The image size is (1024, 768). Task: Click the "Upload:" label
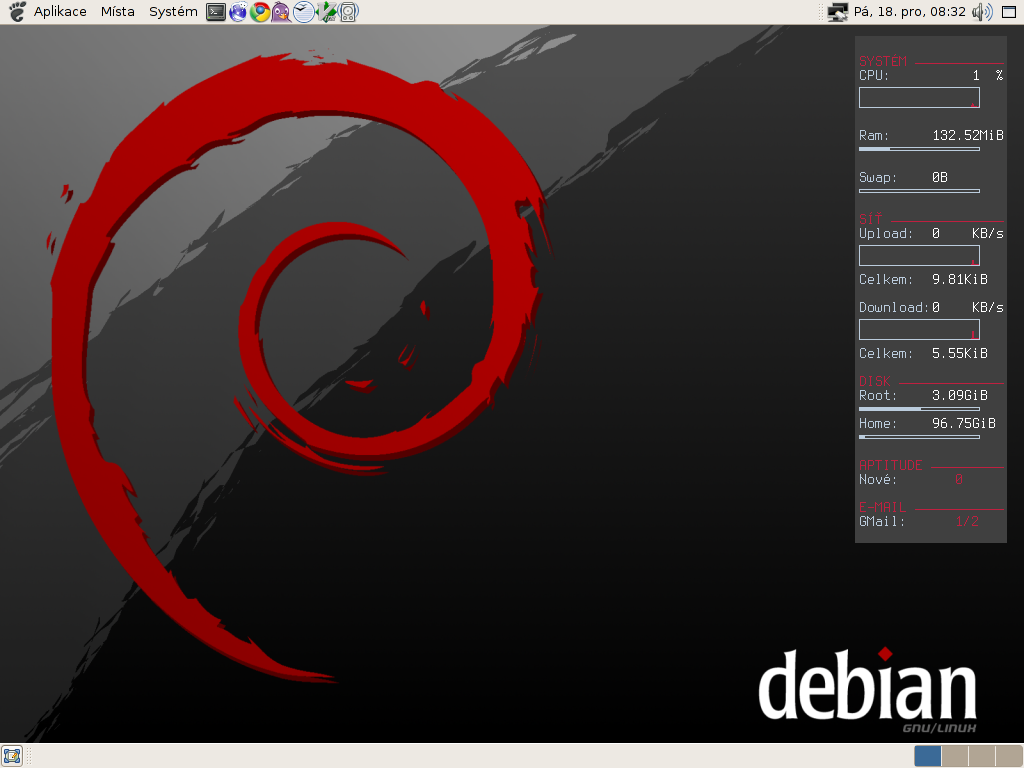(886, 233)
